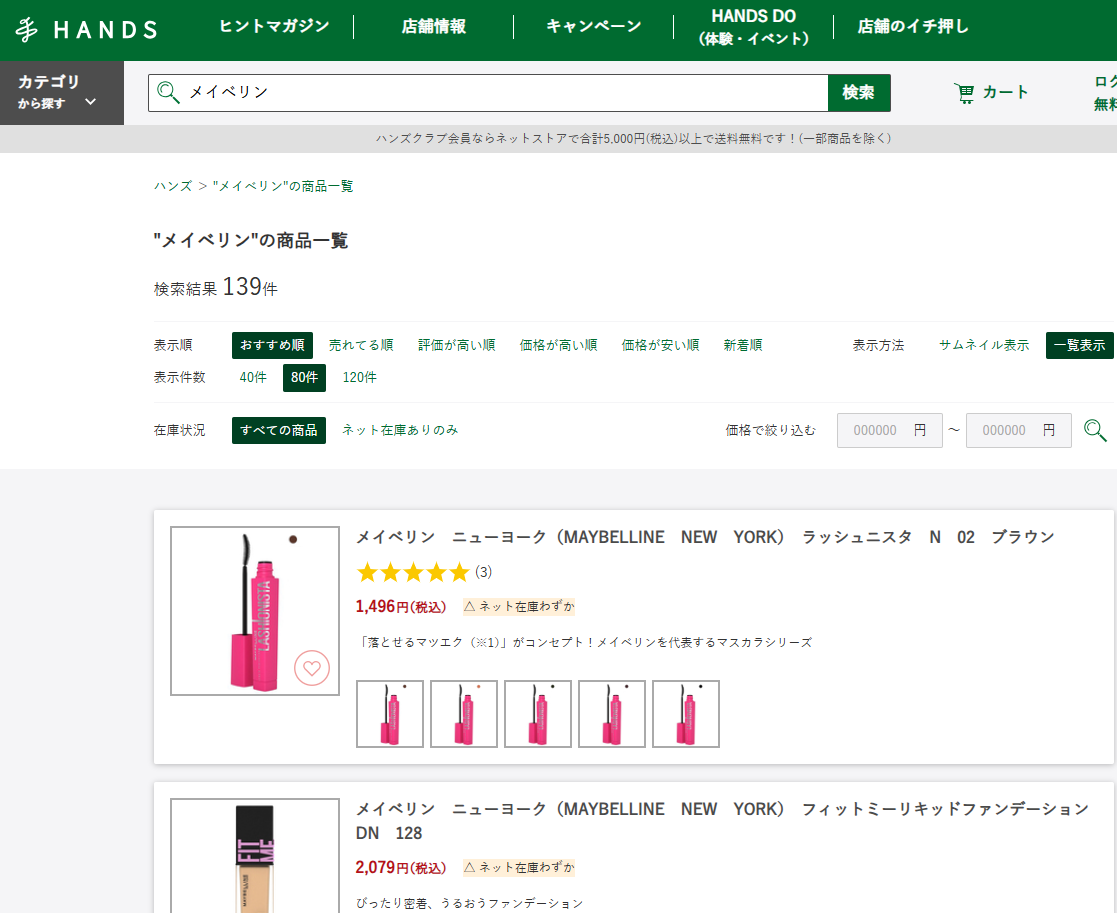Sort by 価格が高い順
The image size is (1117, 913).
pos(558,345)
